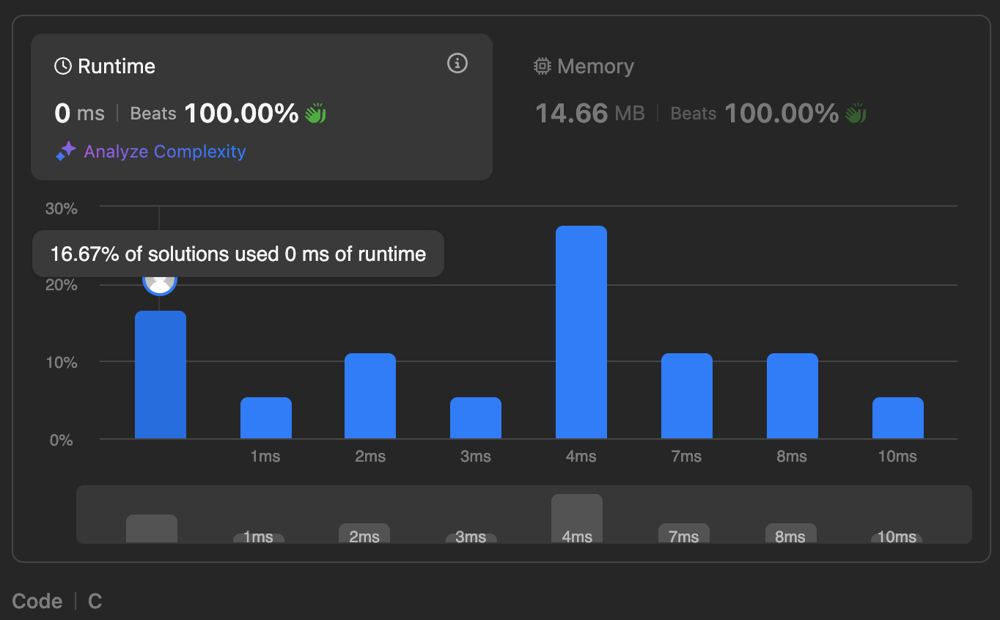1000x620 pixels.
Task: Click the user avatar marker above first bar
Action: tap(160, 283)
